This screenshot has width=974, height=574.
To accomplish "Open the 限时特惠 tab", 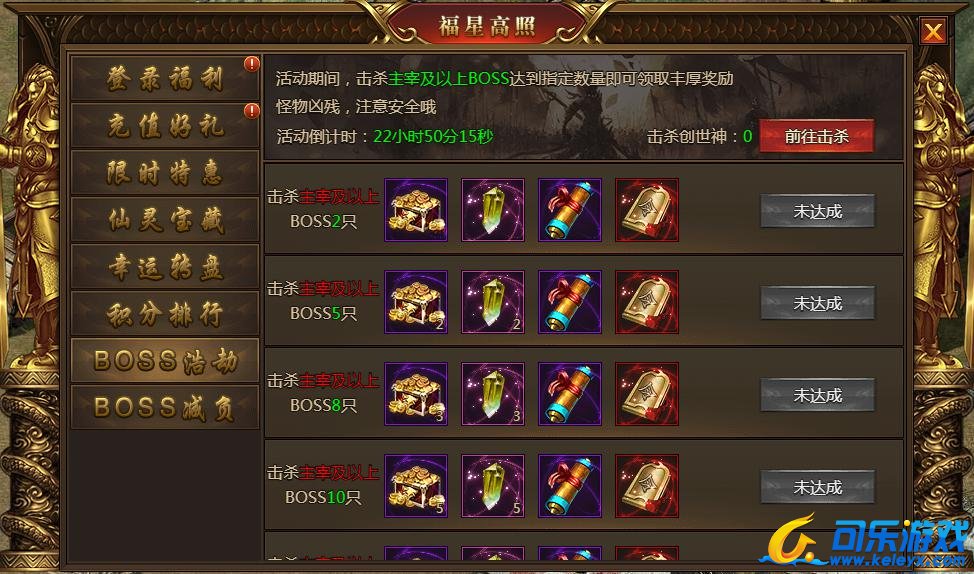I will pos(165,173).
